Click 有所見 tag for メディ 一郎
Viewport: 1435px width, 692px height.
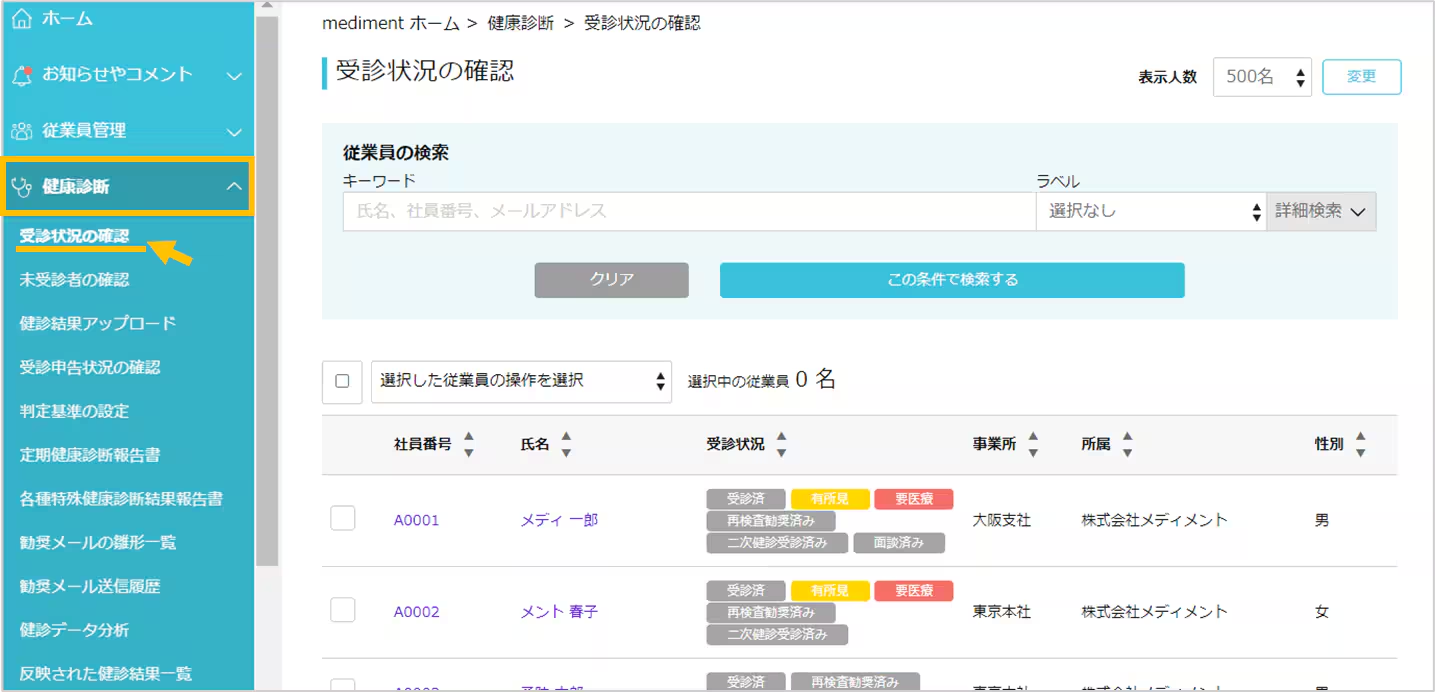[x=830, y=498]
